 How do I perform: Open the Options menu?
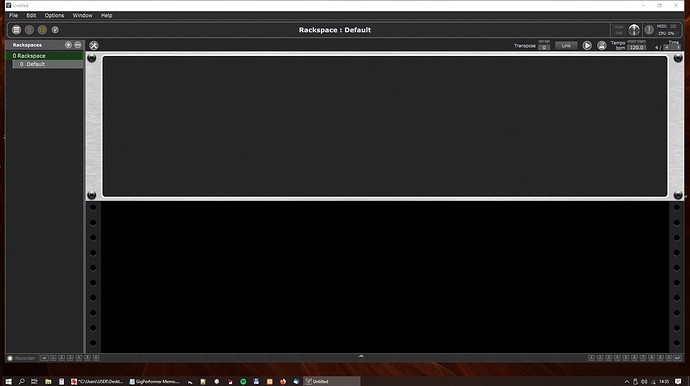[54, 15]
